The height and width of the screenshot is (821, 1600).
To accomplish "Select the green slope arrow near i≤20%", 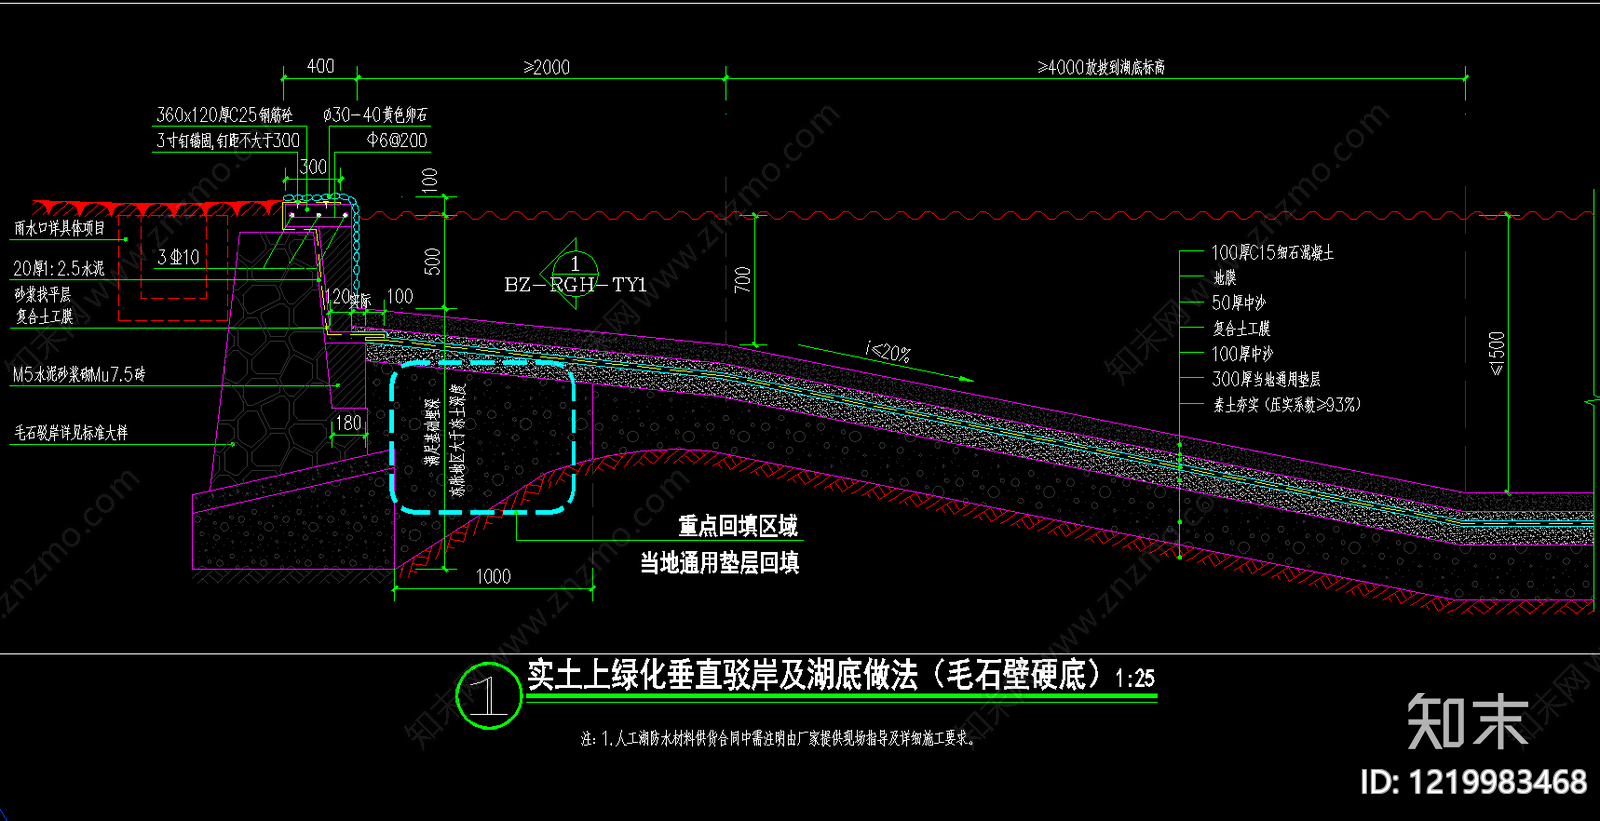I will pyautogui.click(x=886, y=363).
